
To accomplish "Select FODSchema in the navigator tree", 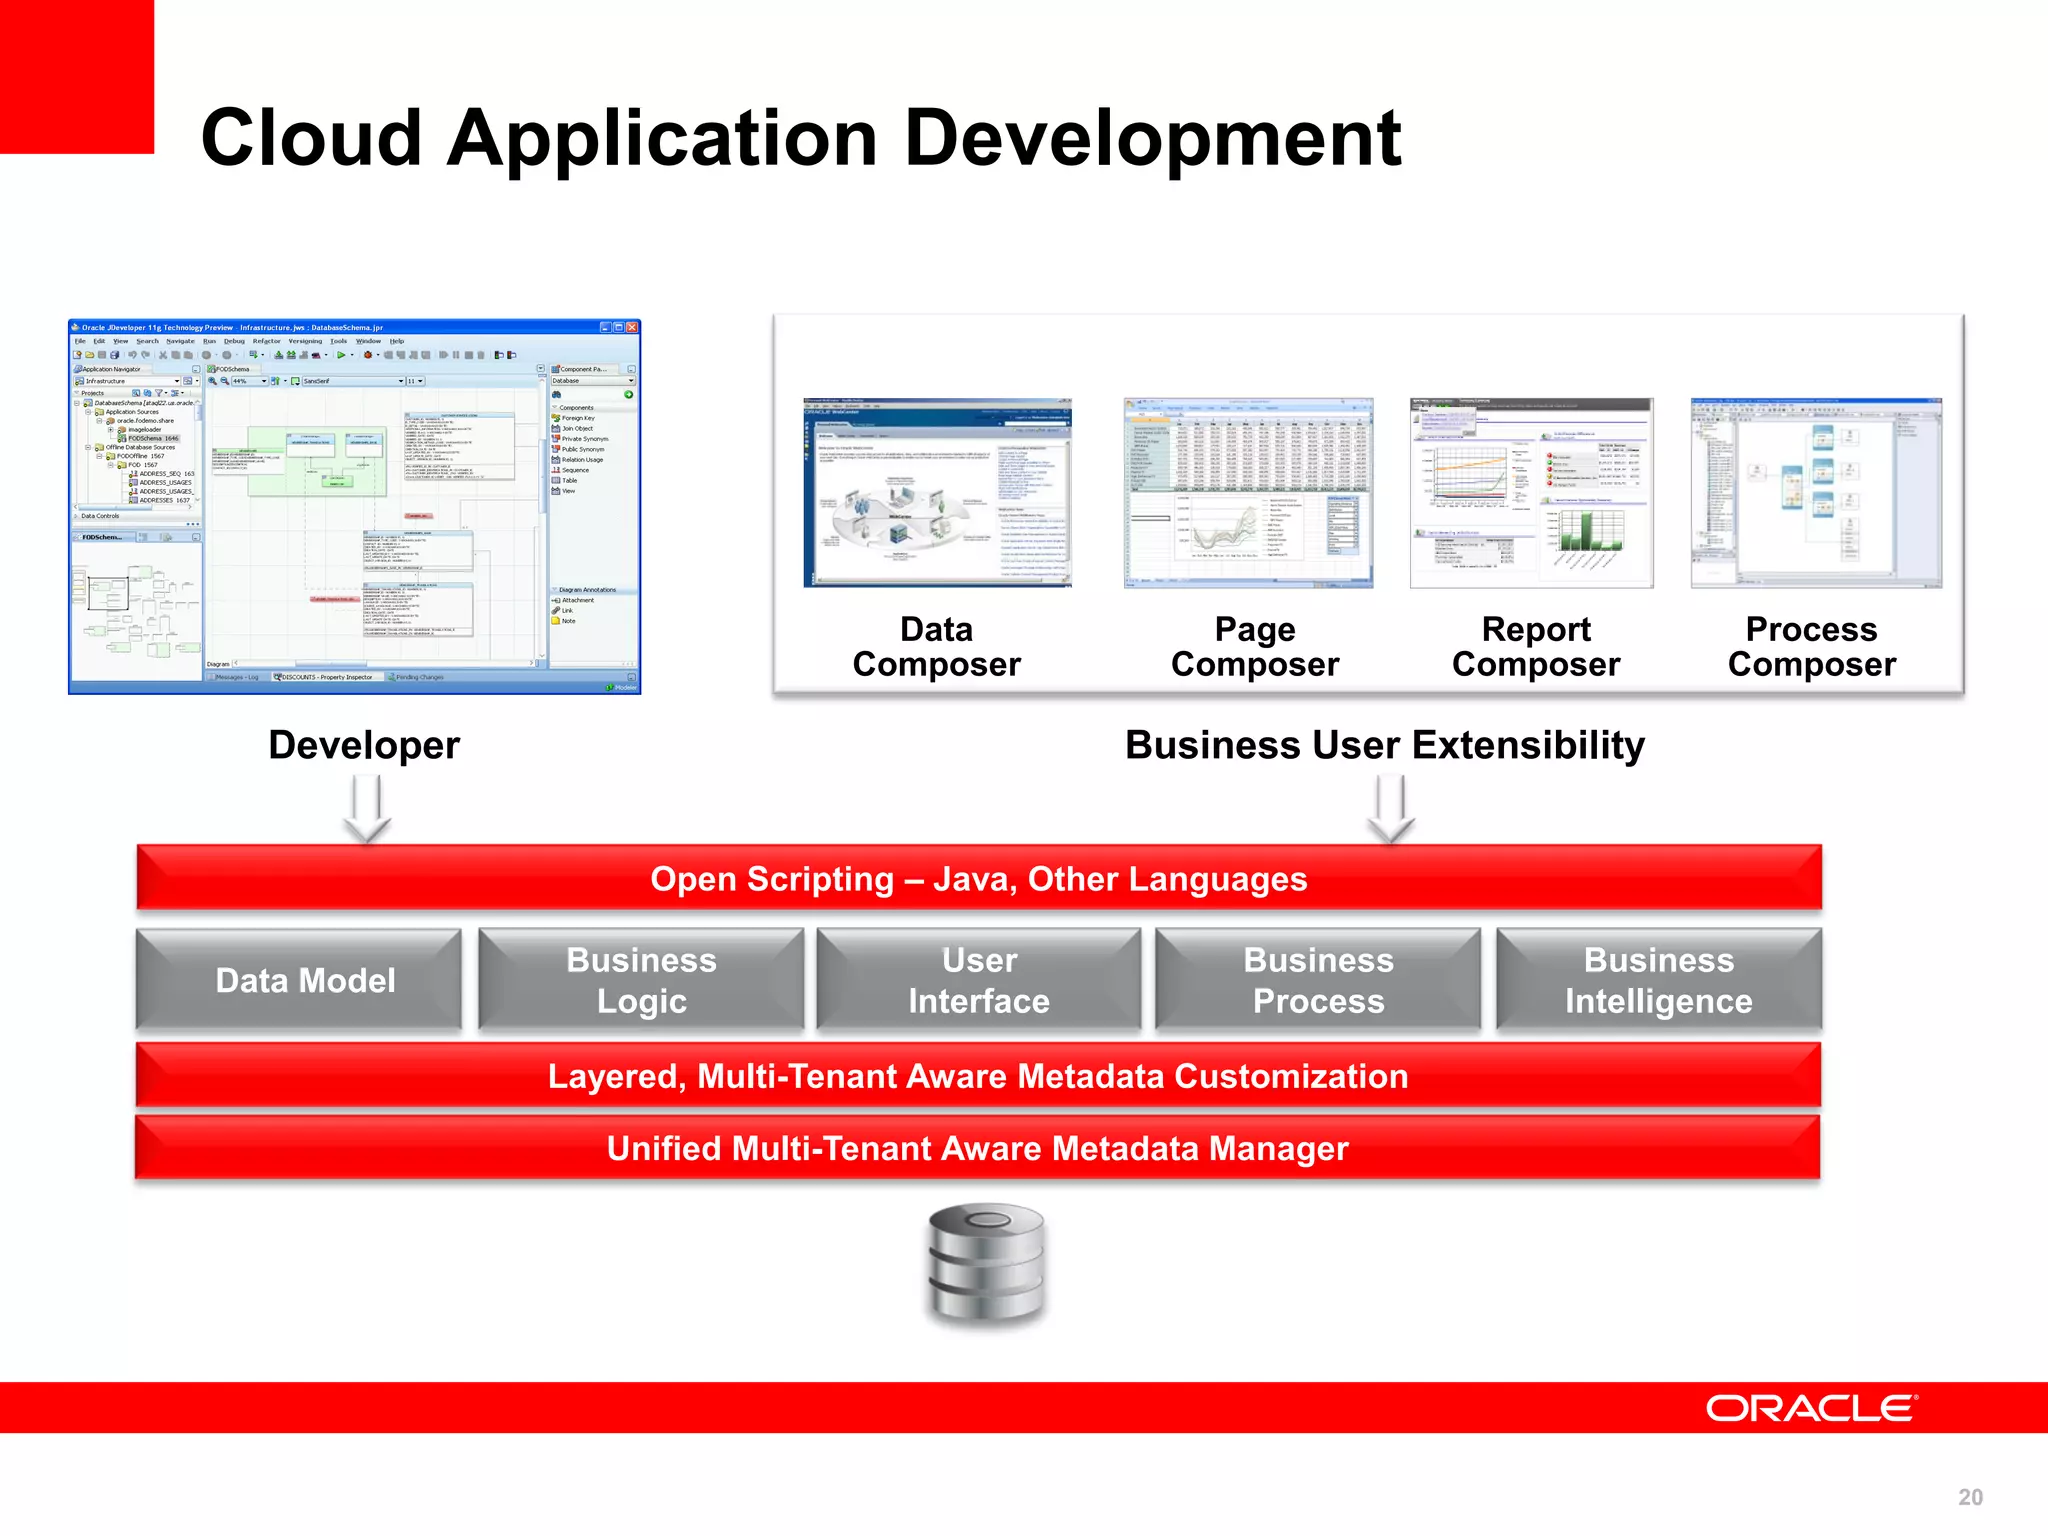I will [148, 438].
